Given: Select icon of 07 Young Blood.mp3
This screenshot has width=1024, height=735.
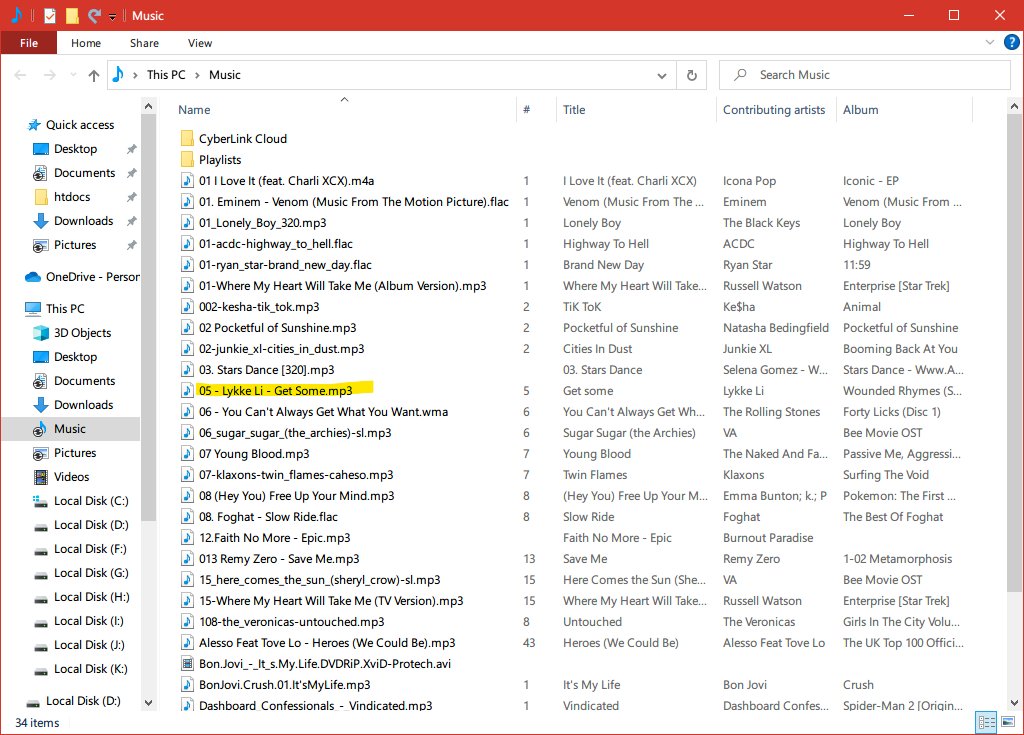Looking at the screenshot, I should coord(187,454).
